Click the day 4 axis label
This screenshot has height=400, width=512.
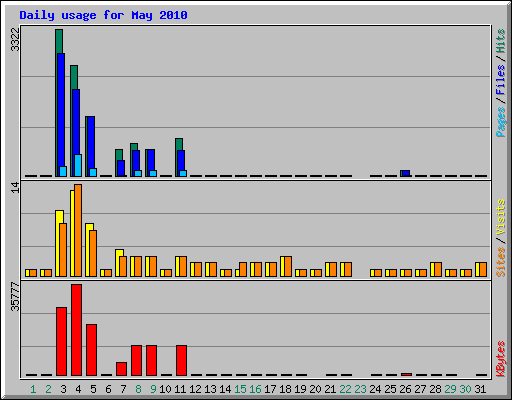pyautogui.click(x=78, y=389)
